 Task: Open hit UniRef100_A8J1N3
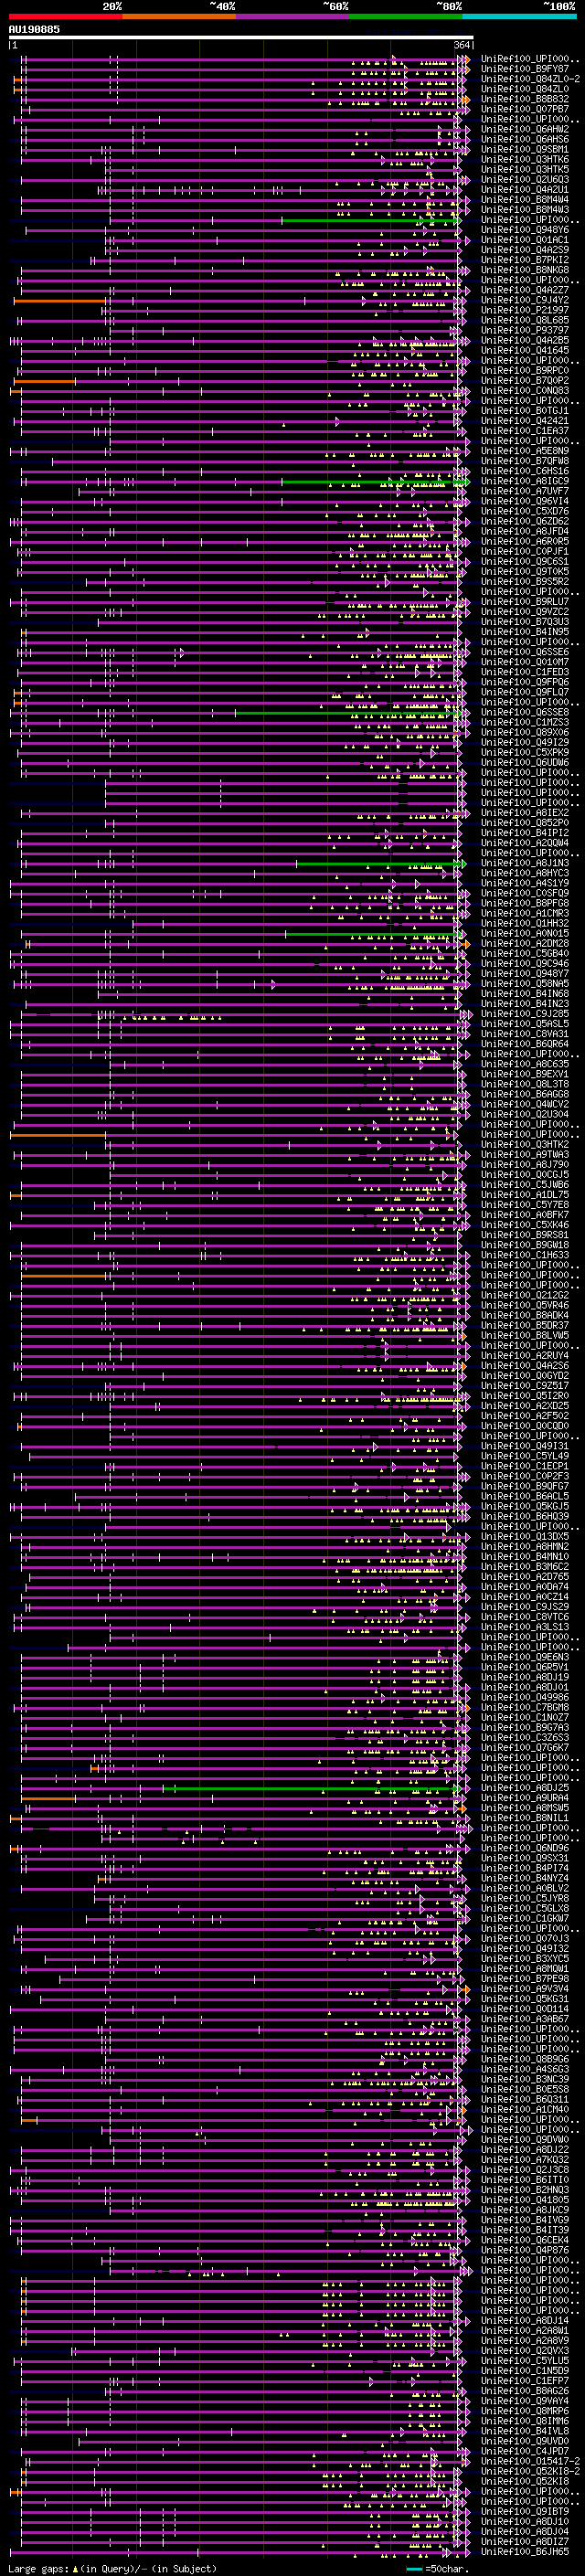(525, 863)
